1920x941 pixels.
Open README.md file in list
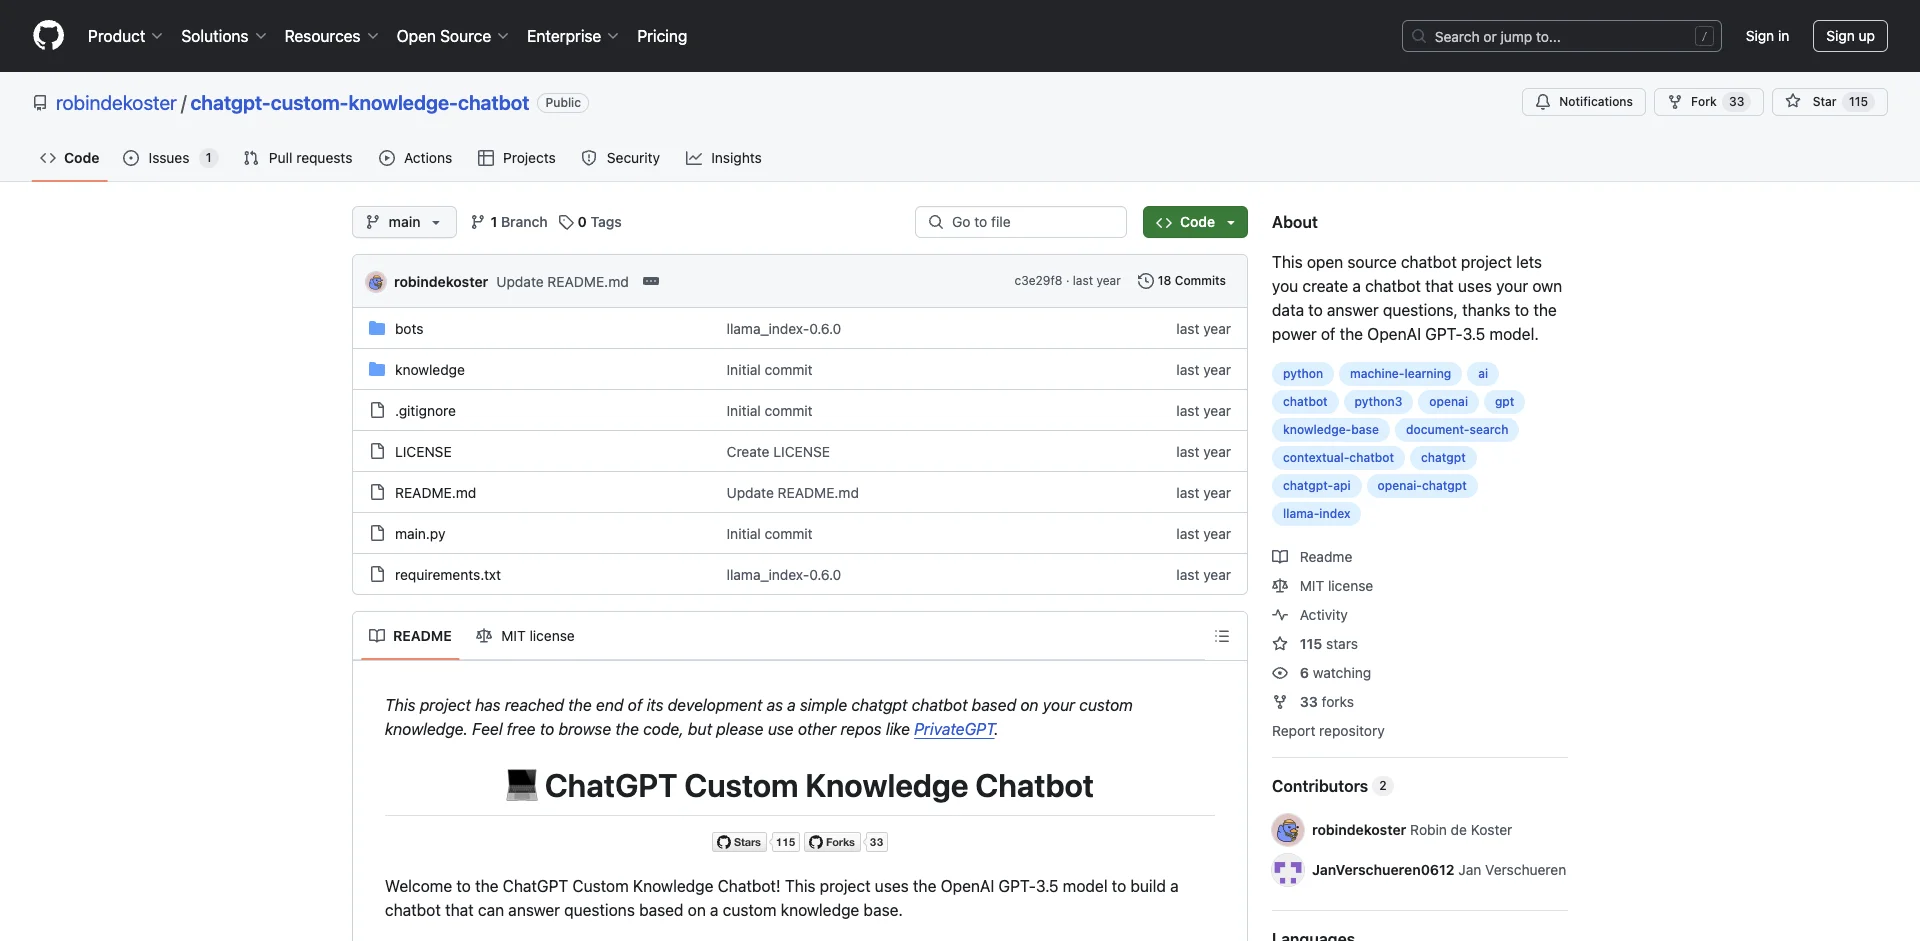(x=435, y=493)
